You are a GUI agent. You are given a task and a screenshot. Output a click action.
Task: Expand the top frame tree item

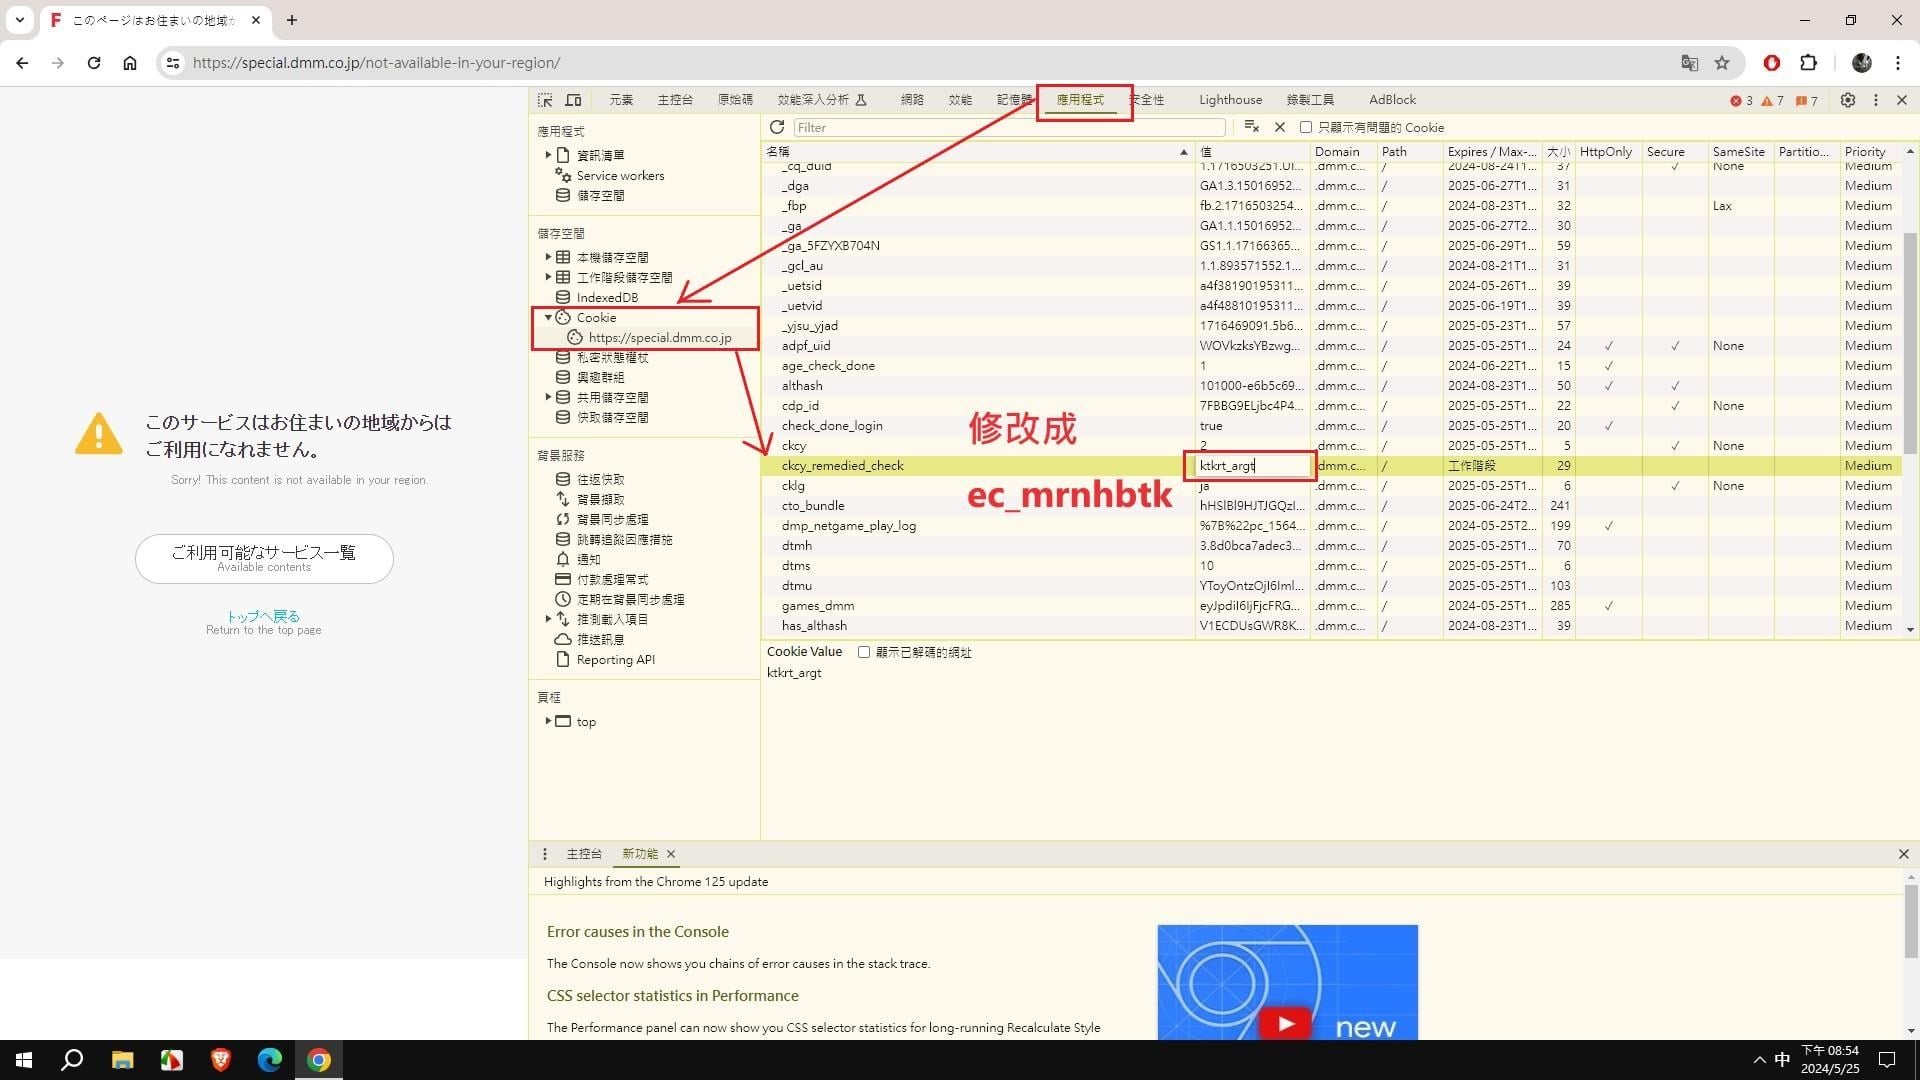click(548, 721)
